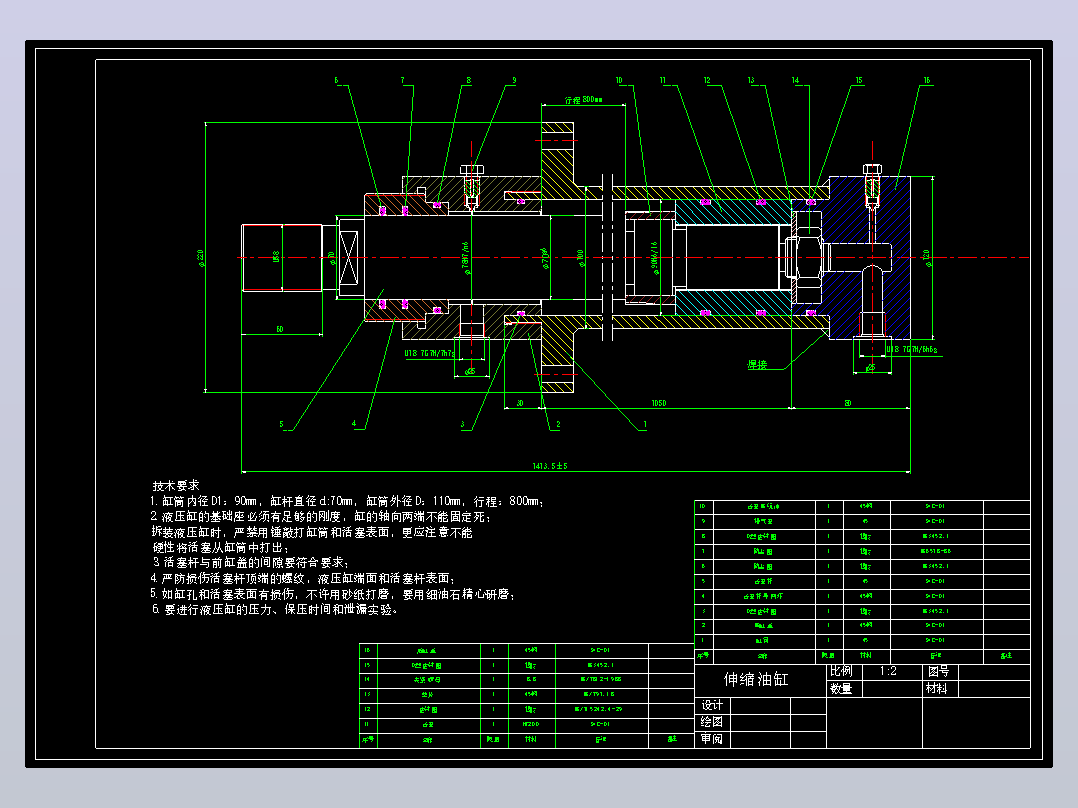Click part callout number 10 above drawing
This screenshot has height=808, width=1078.
[x=619, y=80]
